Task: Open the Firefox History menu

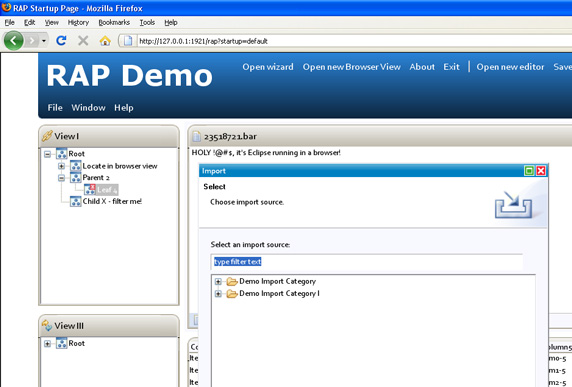Action: point(78,23)
